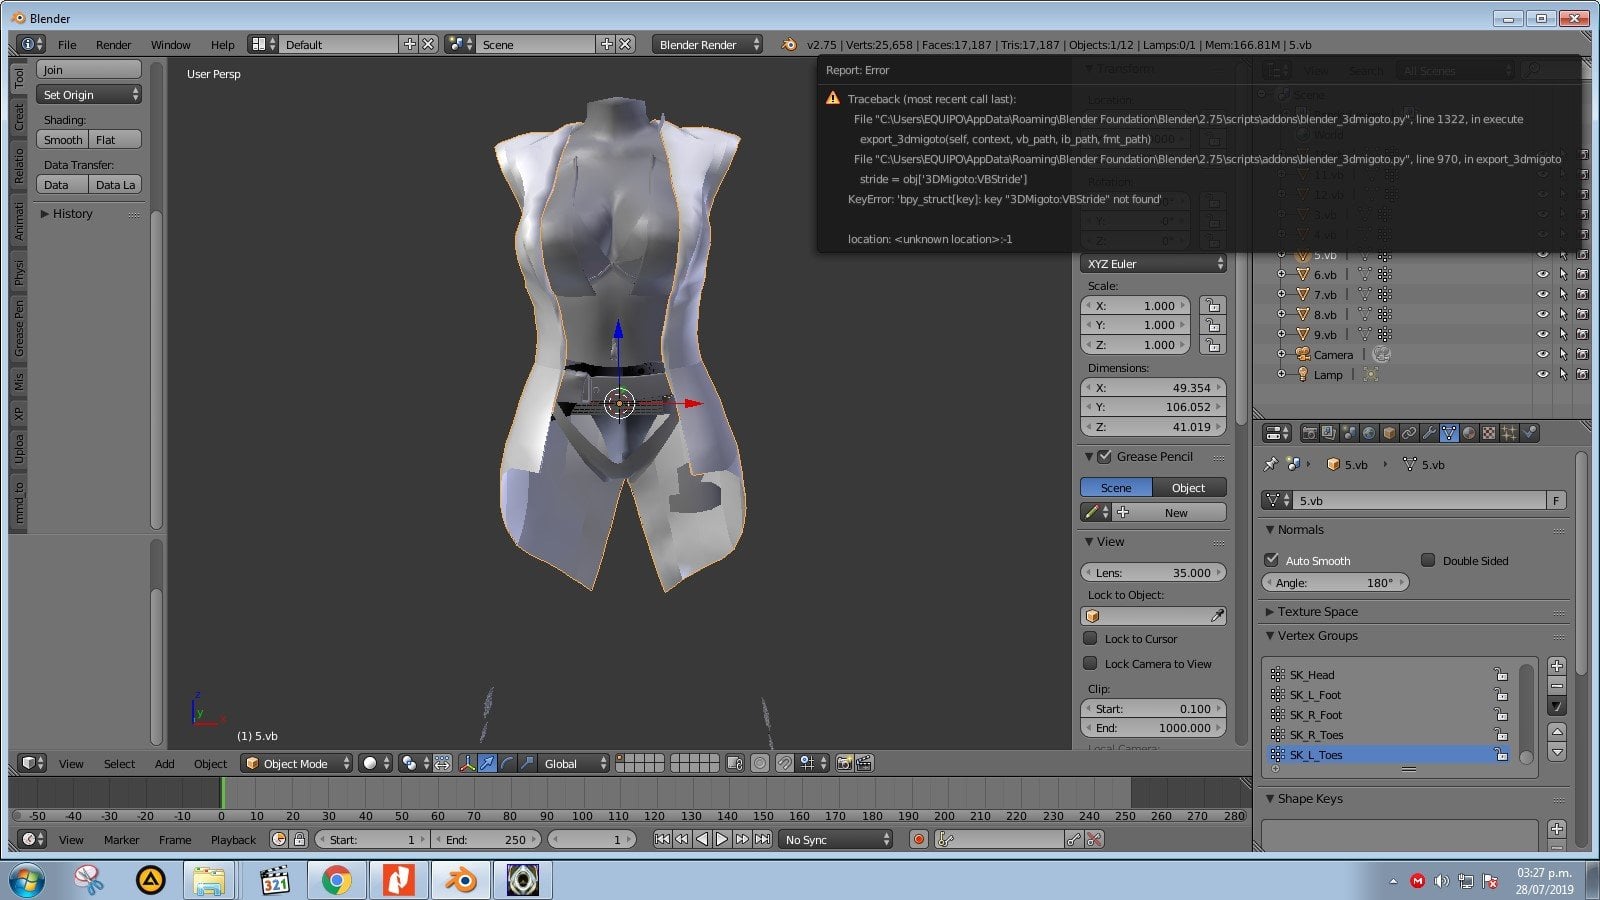
Task: Move vertex group down with arrow icon
Action: [x=1557, y=752]
